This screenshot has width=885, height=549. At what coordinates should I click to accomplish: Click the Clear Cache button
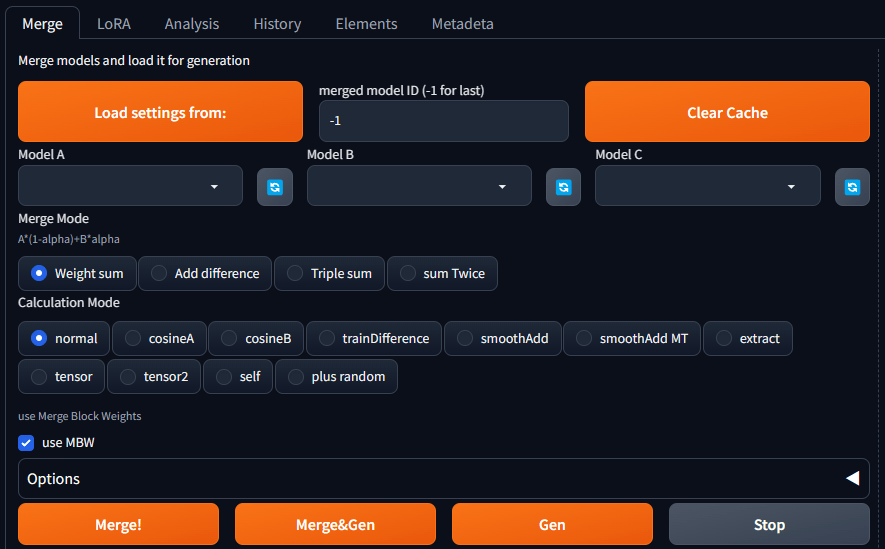(x=727, y=112)
